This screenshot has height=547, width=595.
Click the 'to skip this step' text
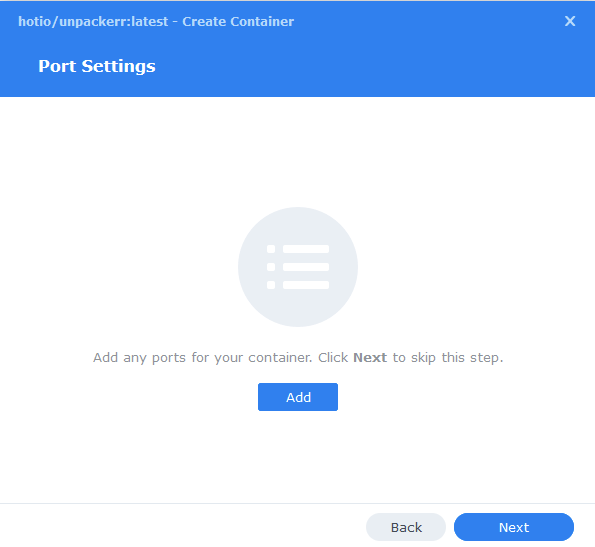448,358
